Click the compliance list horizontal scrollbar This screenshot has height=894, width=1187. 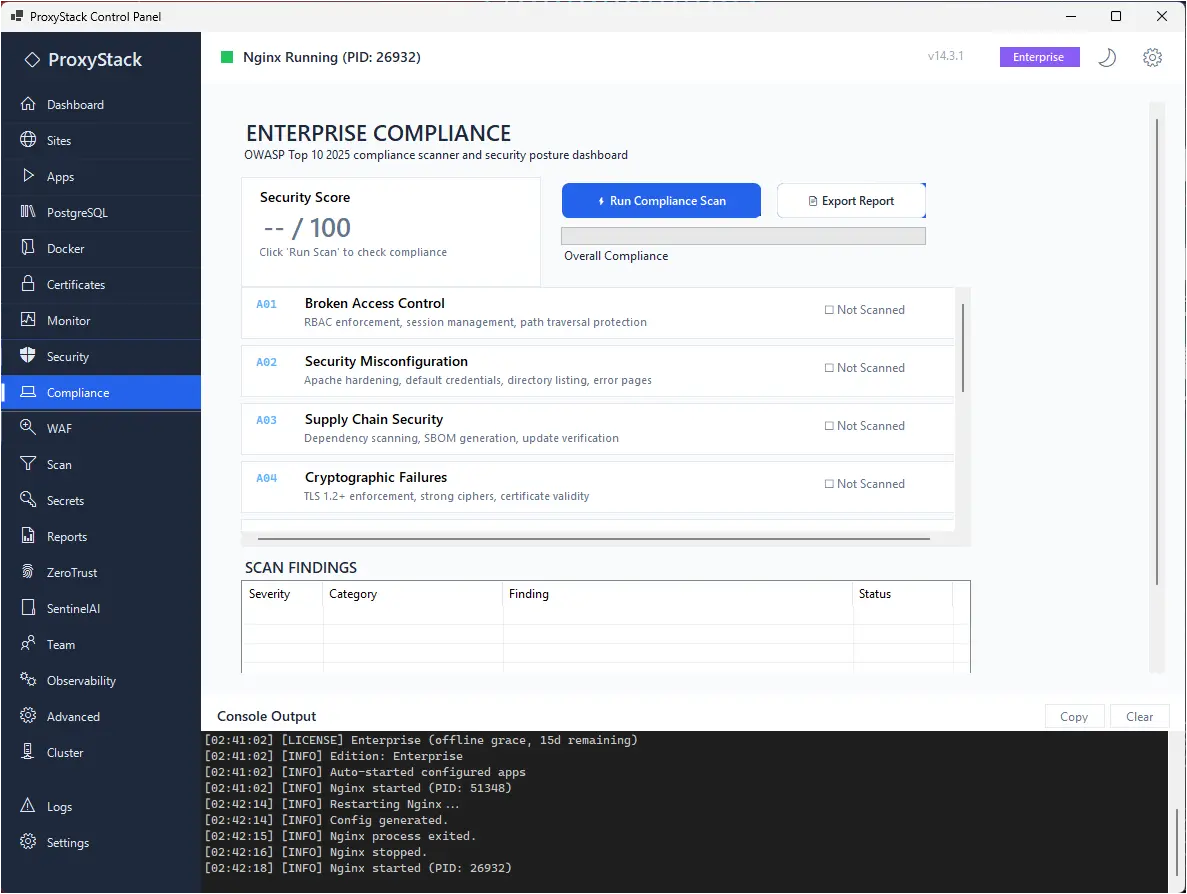594,539
